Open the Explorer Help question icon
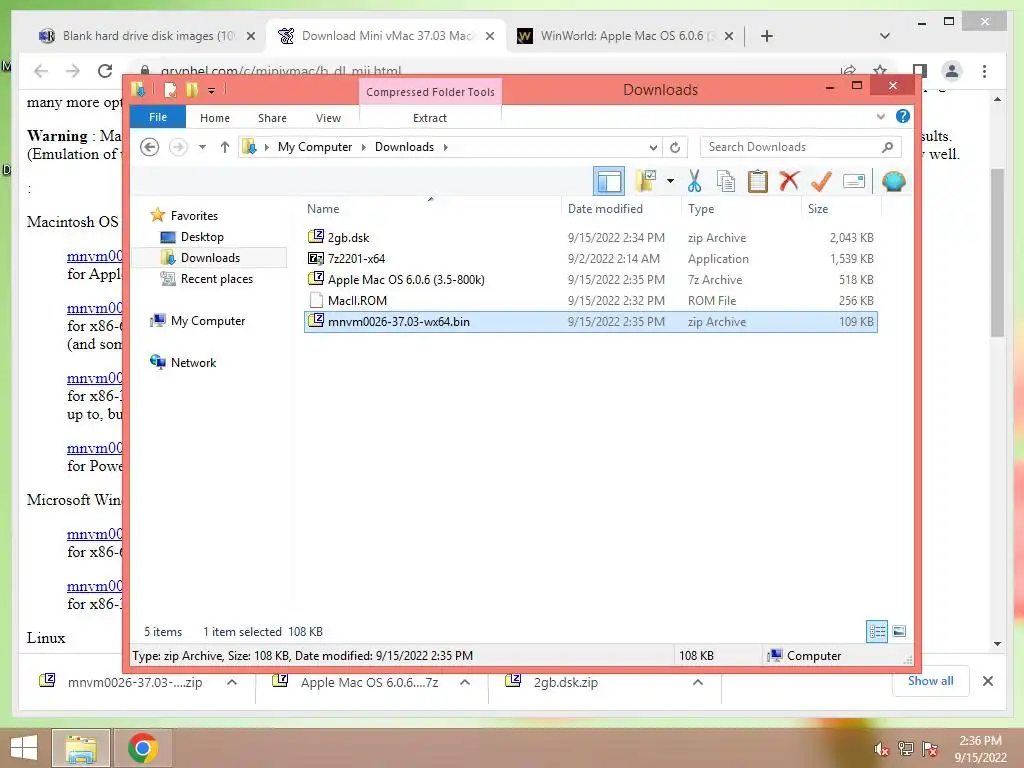The width and height of the screenshot is (1024, 768). click(x=903, y=116)
